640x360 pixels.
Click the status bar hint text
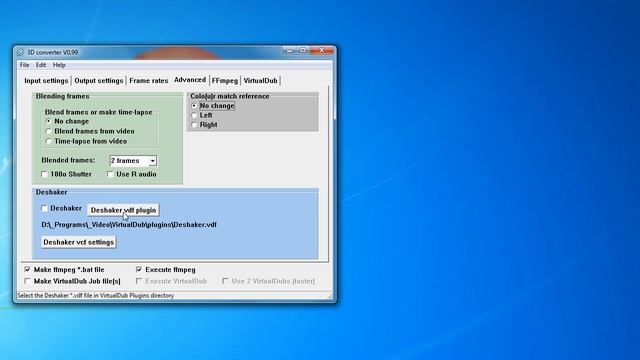pyautogui.click(x=96, y=295)
